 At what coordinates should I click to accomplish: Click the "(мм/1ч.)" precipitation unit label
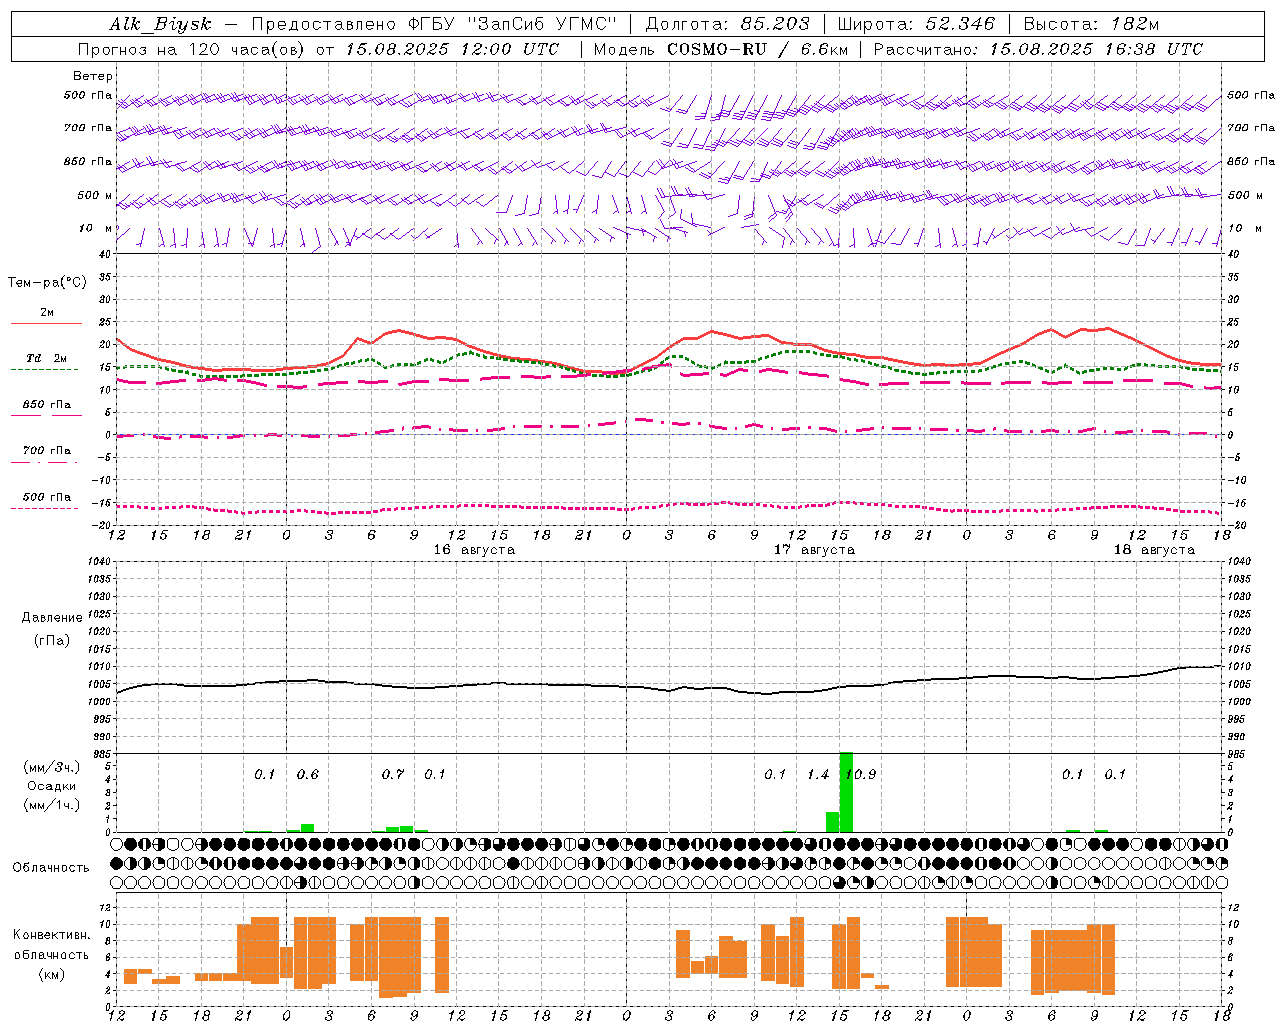coord(51,805)
